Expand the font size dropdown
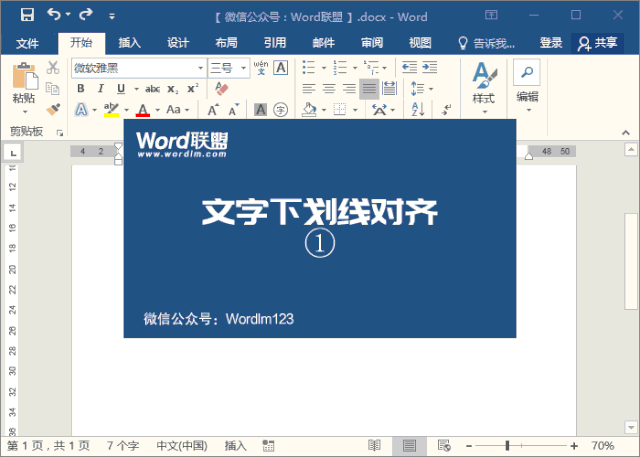 pos(244,68)
